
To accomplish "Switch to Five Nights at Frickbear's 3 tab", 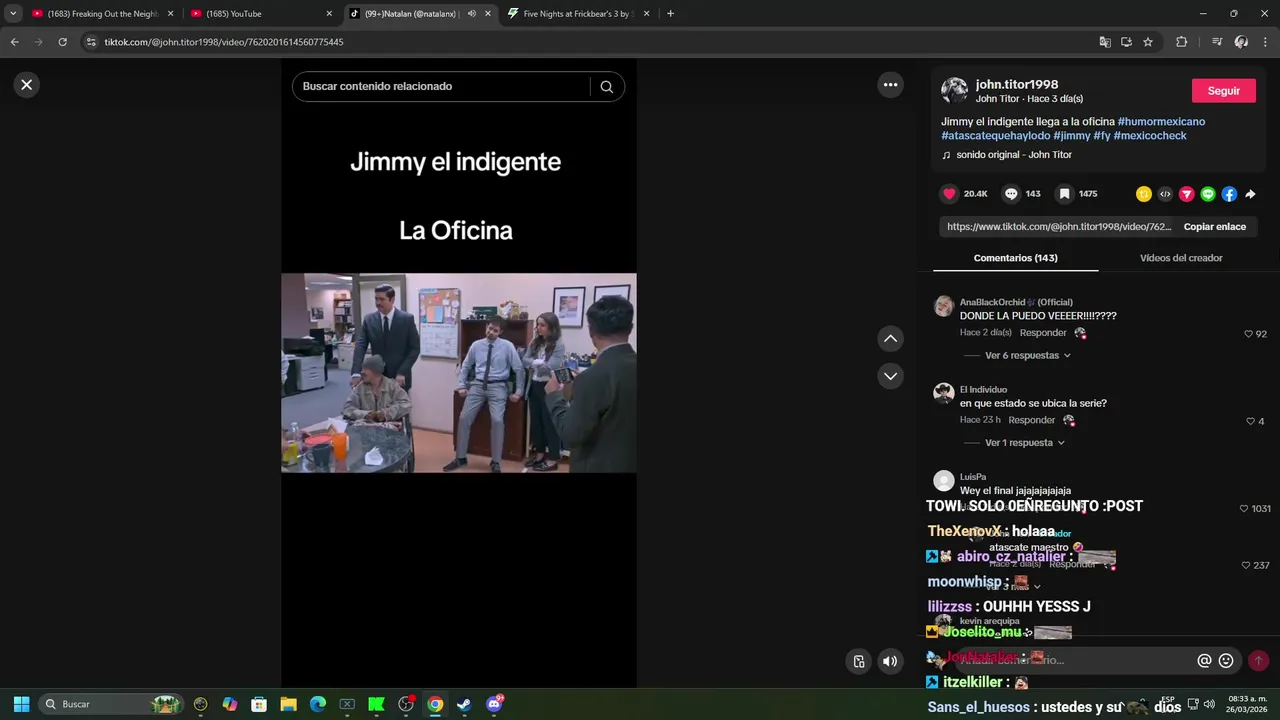I will point(578,14).
